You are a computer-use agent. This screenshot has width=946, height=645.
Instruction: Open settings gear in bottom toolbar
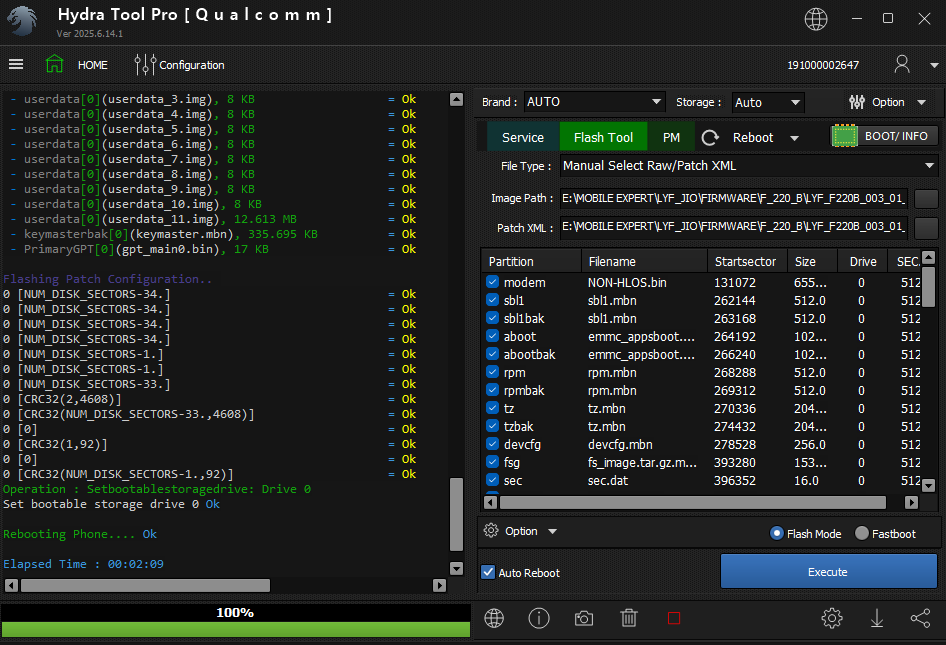point(832,618)
